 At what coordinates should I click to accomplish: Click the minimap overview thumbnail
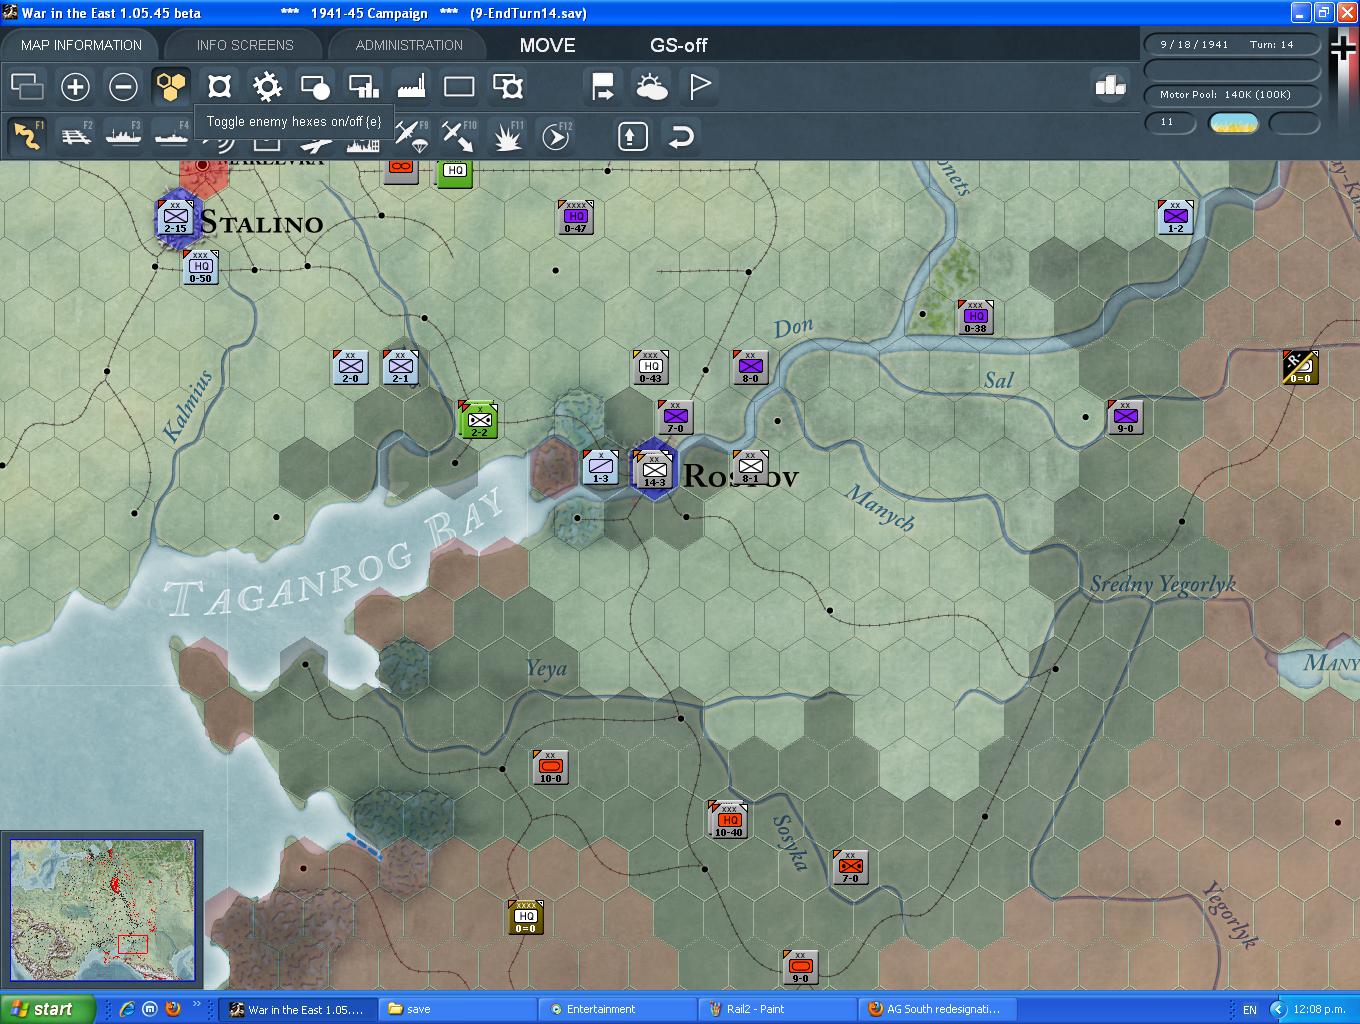(x=103, y=910)
